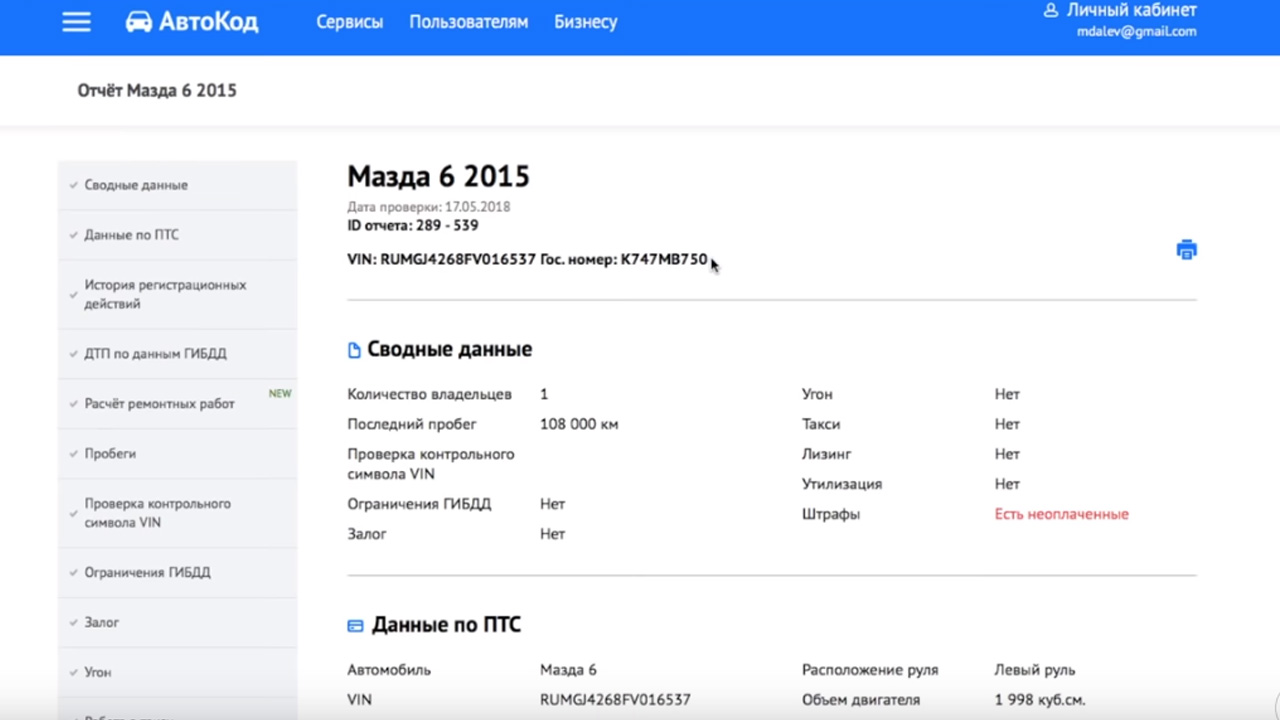Screen dimensions: 1280x720
Task: Open the hamburger menu icon
Action: point(76,22)
